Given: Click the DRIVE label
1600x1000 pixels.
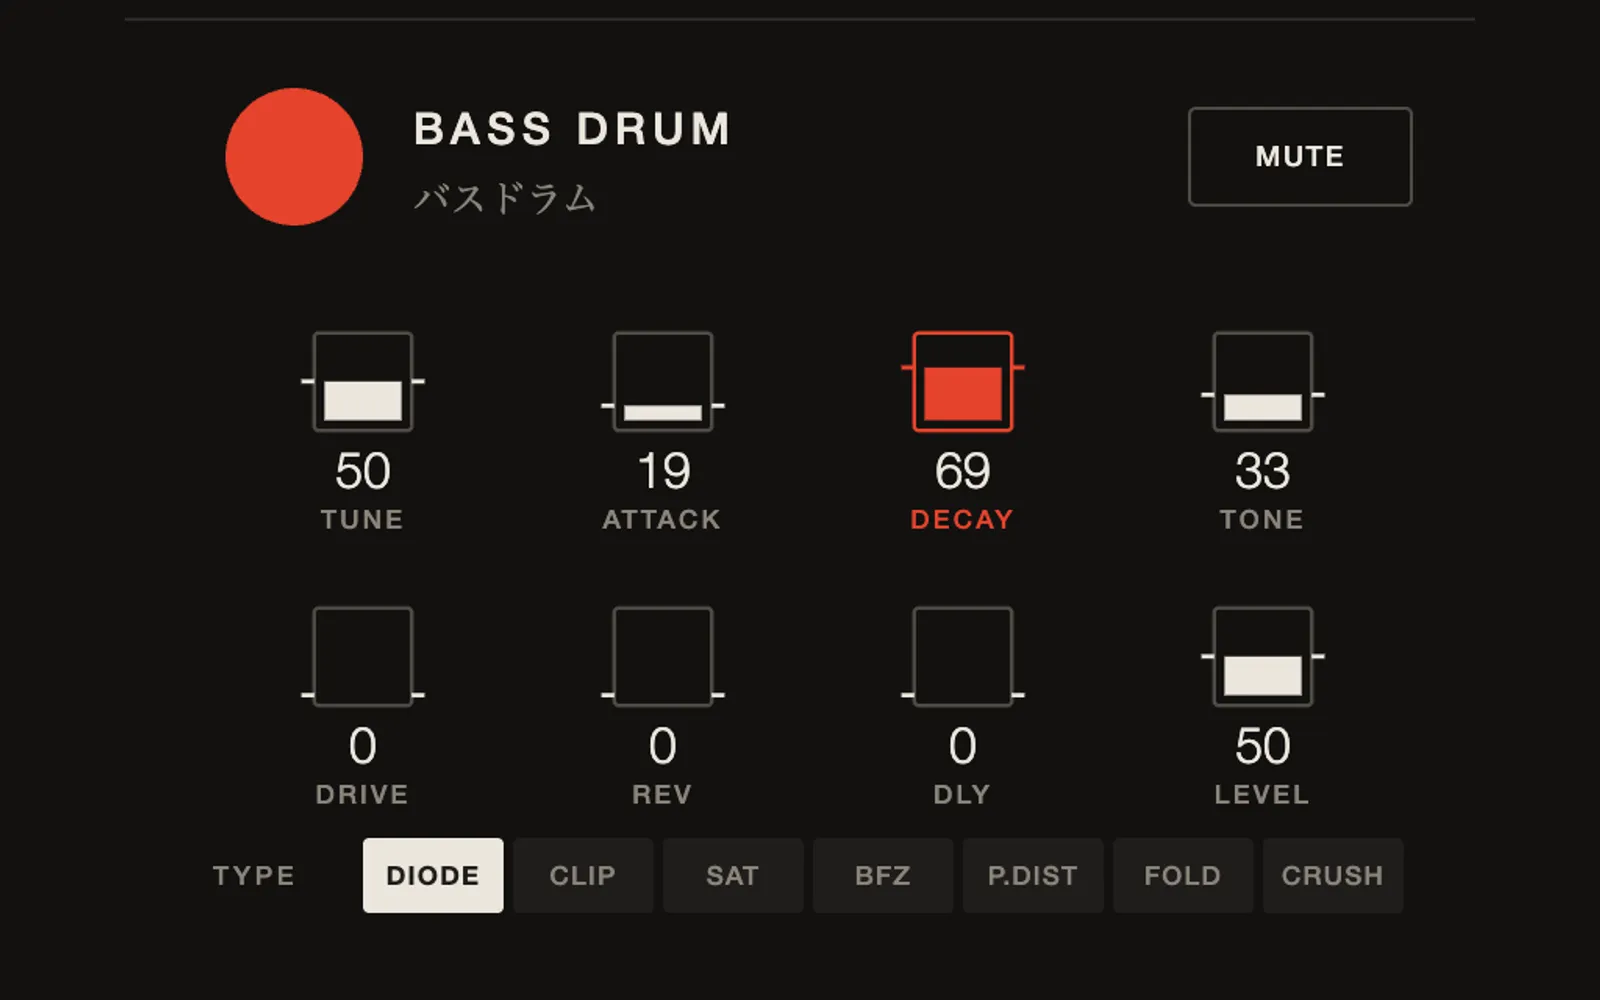Looking at the screenshot, I should tap(362, 795).
